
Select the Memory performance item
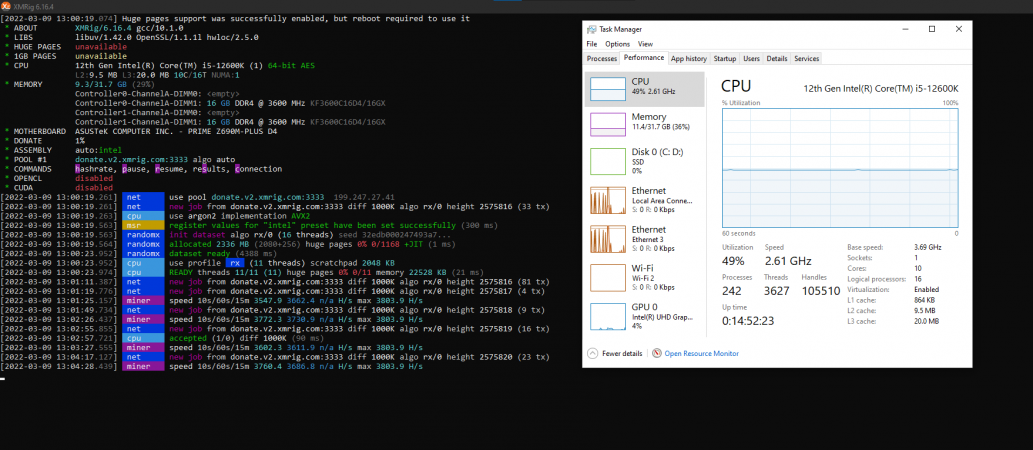(644, 124)
